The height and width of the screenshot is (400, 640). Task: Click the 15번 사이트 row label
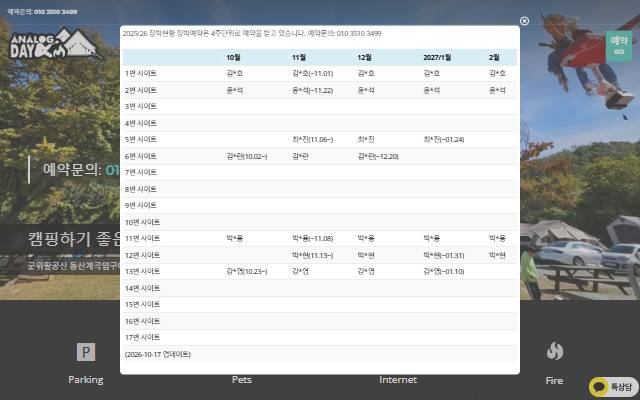coord(142,304)
